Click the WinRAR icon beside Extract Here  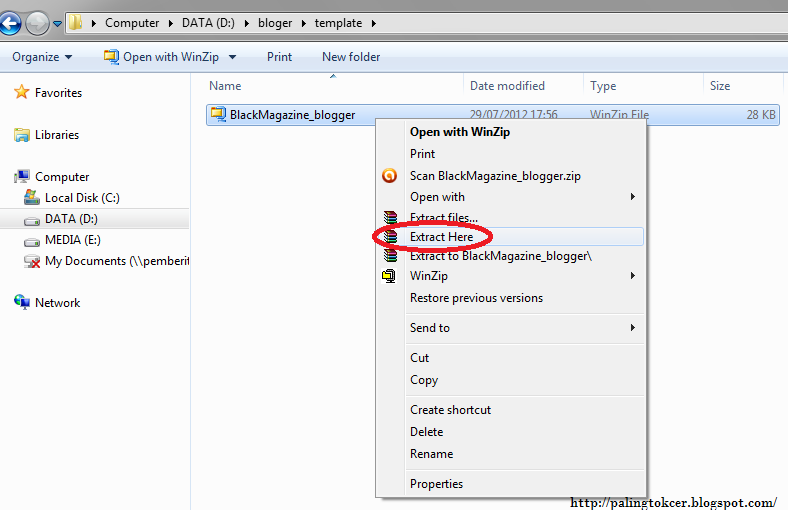[x=390, y=237]
